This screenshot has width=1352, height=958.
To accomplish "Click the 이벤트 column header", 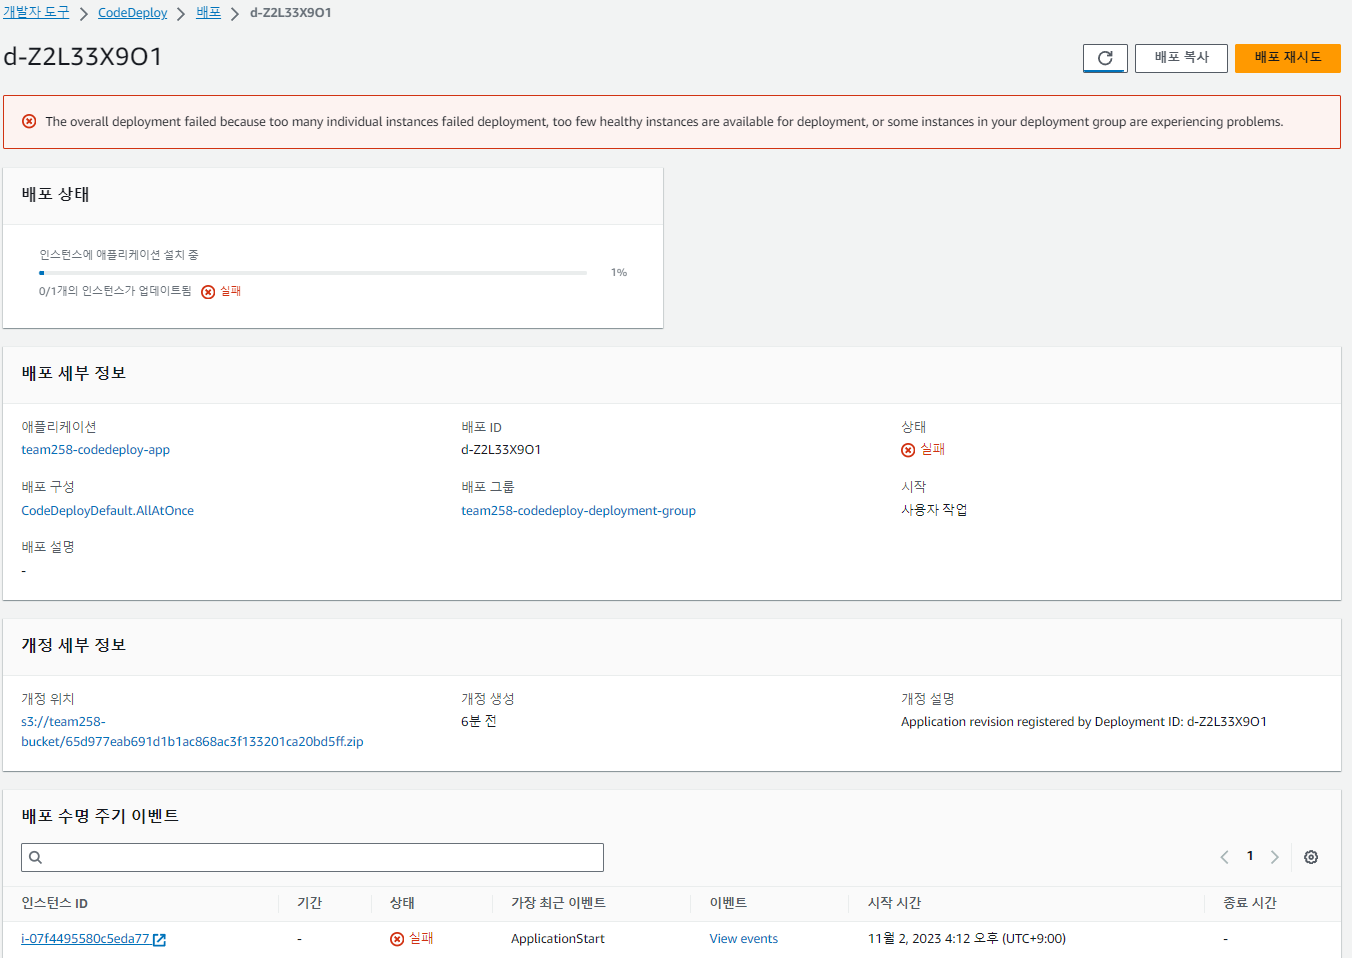I will (x=728, y=903).
